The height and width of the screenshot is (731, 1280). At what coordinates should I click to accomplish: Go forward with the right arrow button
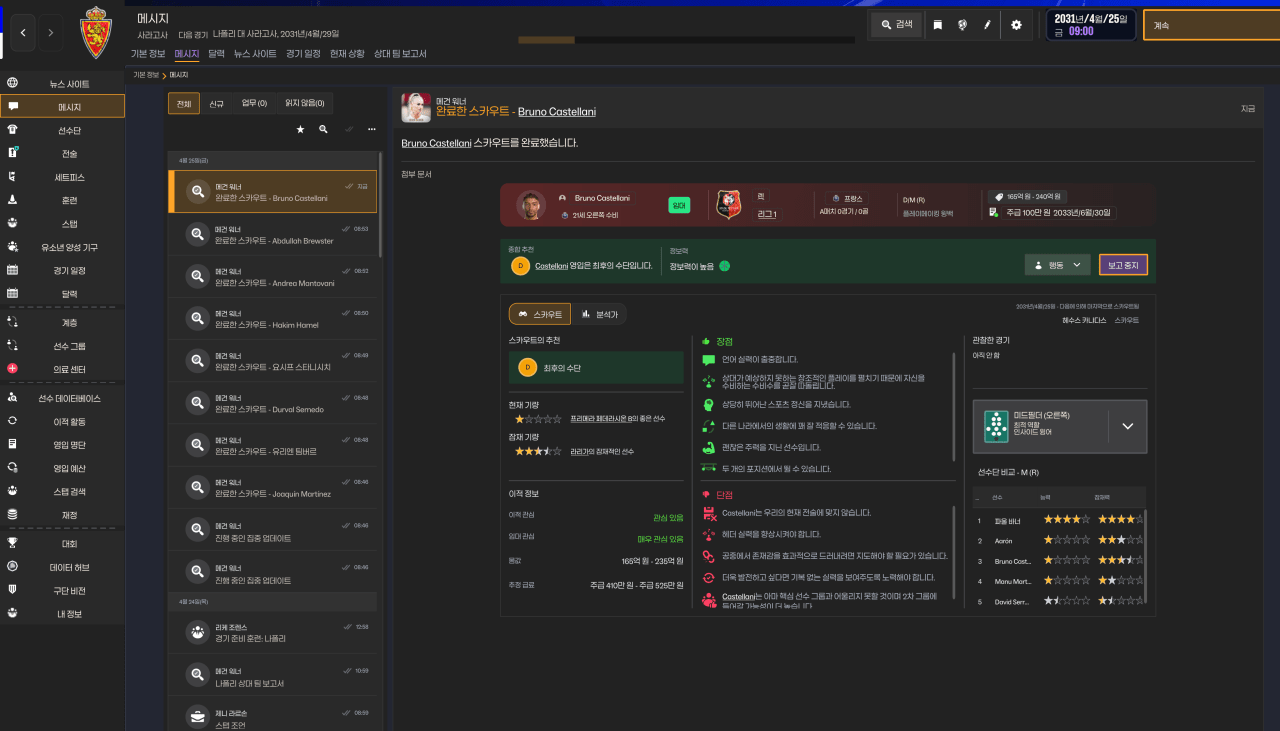(x=52, y=33)
